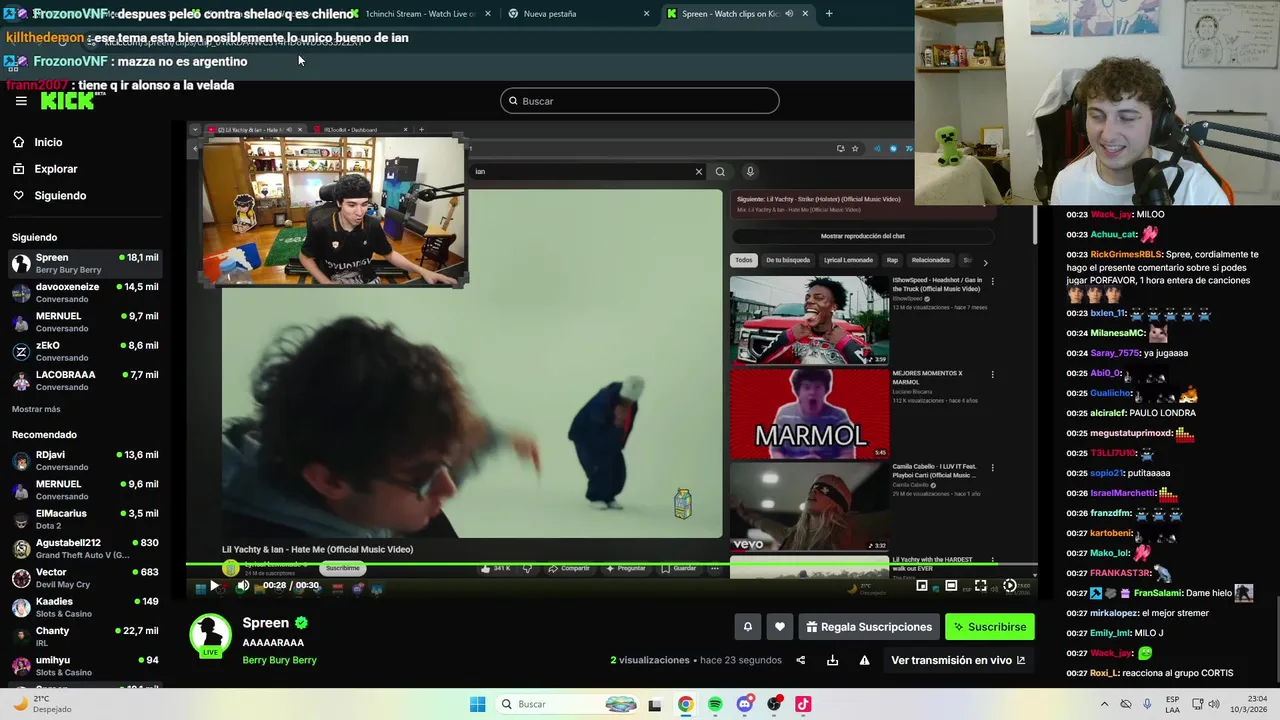The width and height of the screenshot is (1280, 720).
Task: Click microphone icon in system tray
Action: click(x=1147, y=704)
